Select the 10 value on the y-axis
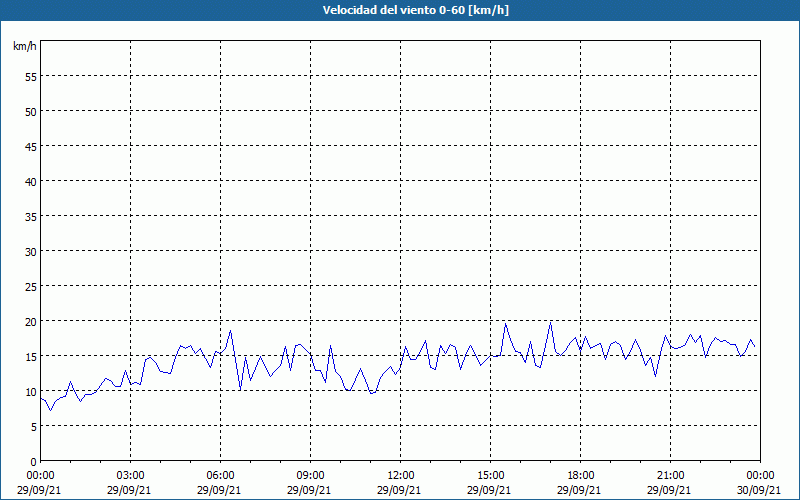Image resolution: width=800 pixels, height=500 pixels. point(31,391)
